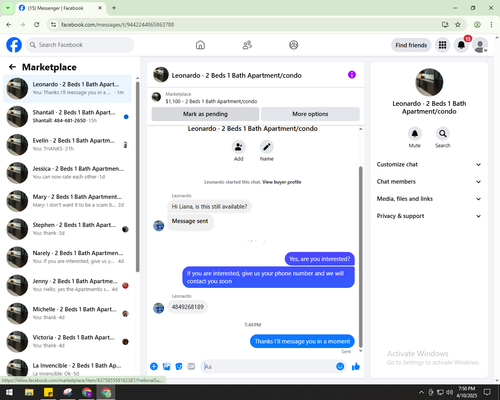Open Narely conversation in list
Viewport: 500px width, 400px height.
click(x=68, y=257)
